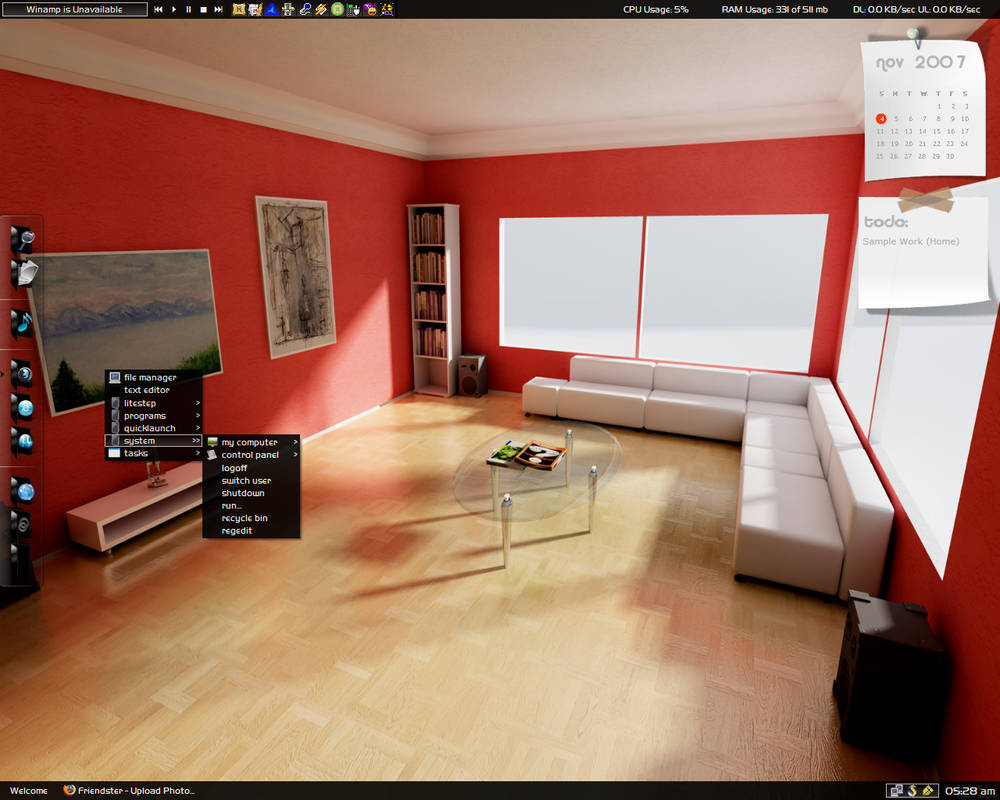Skip to previous track in Winamp controls
The width and height of the screenshot is (1000, 800).
158,10
